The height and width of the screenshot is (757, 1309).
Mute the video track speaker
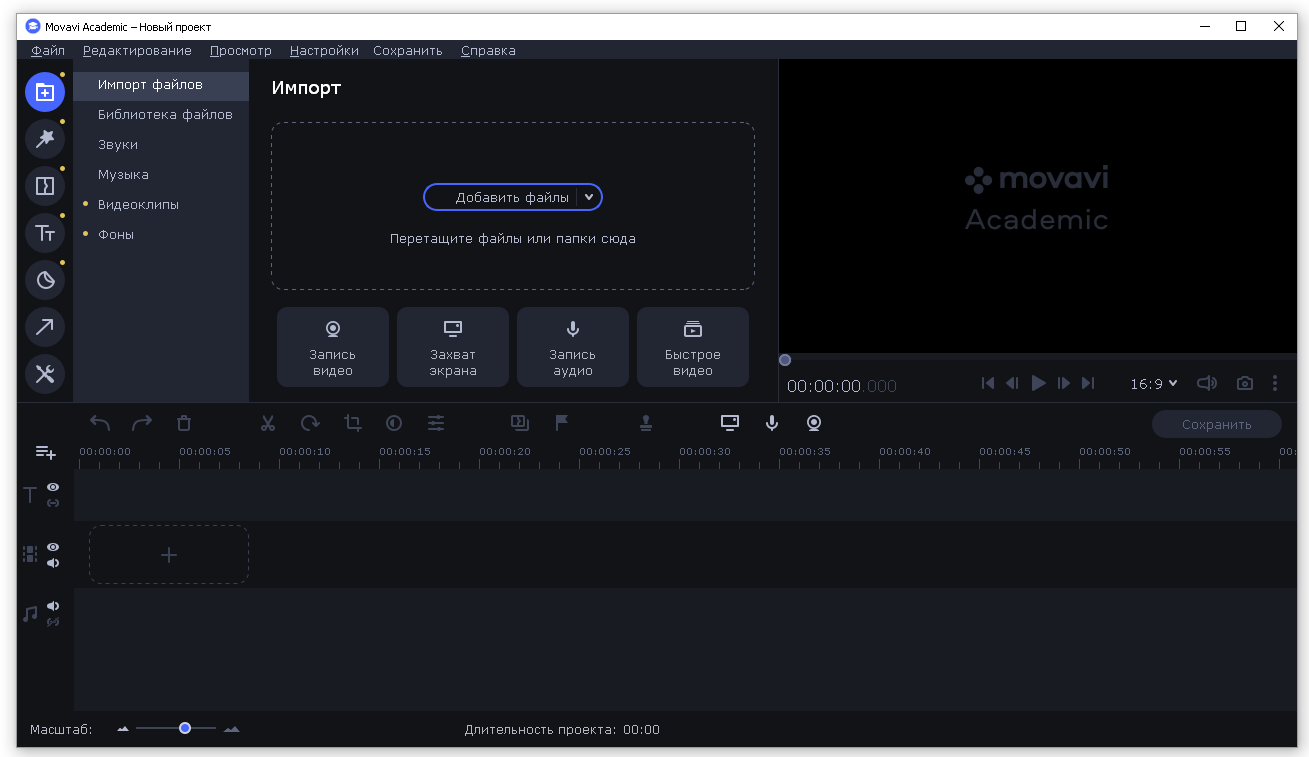click(x=53, y=563)
